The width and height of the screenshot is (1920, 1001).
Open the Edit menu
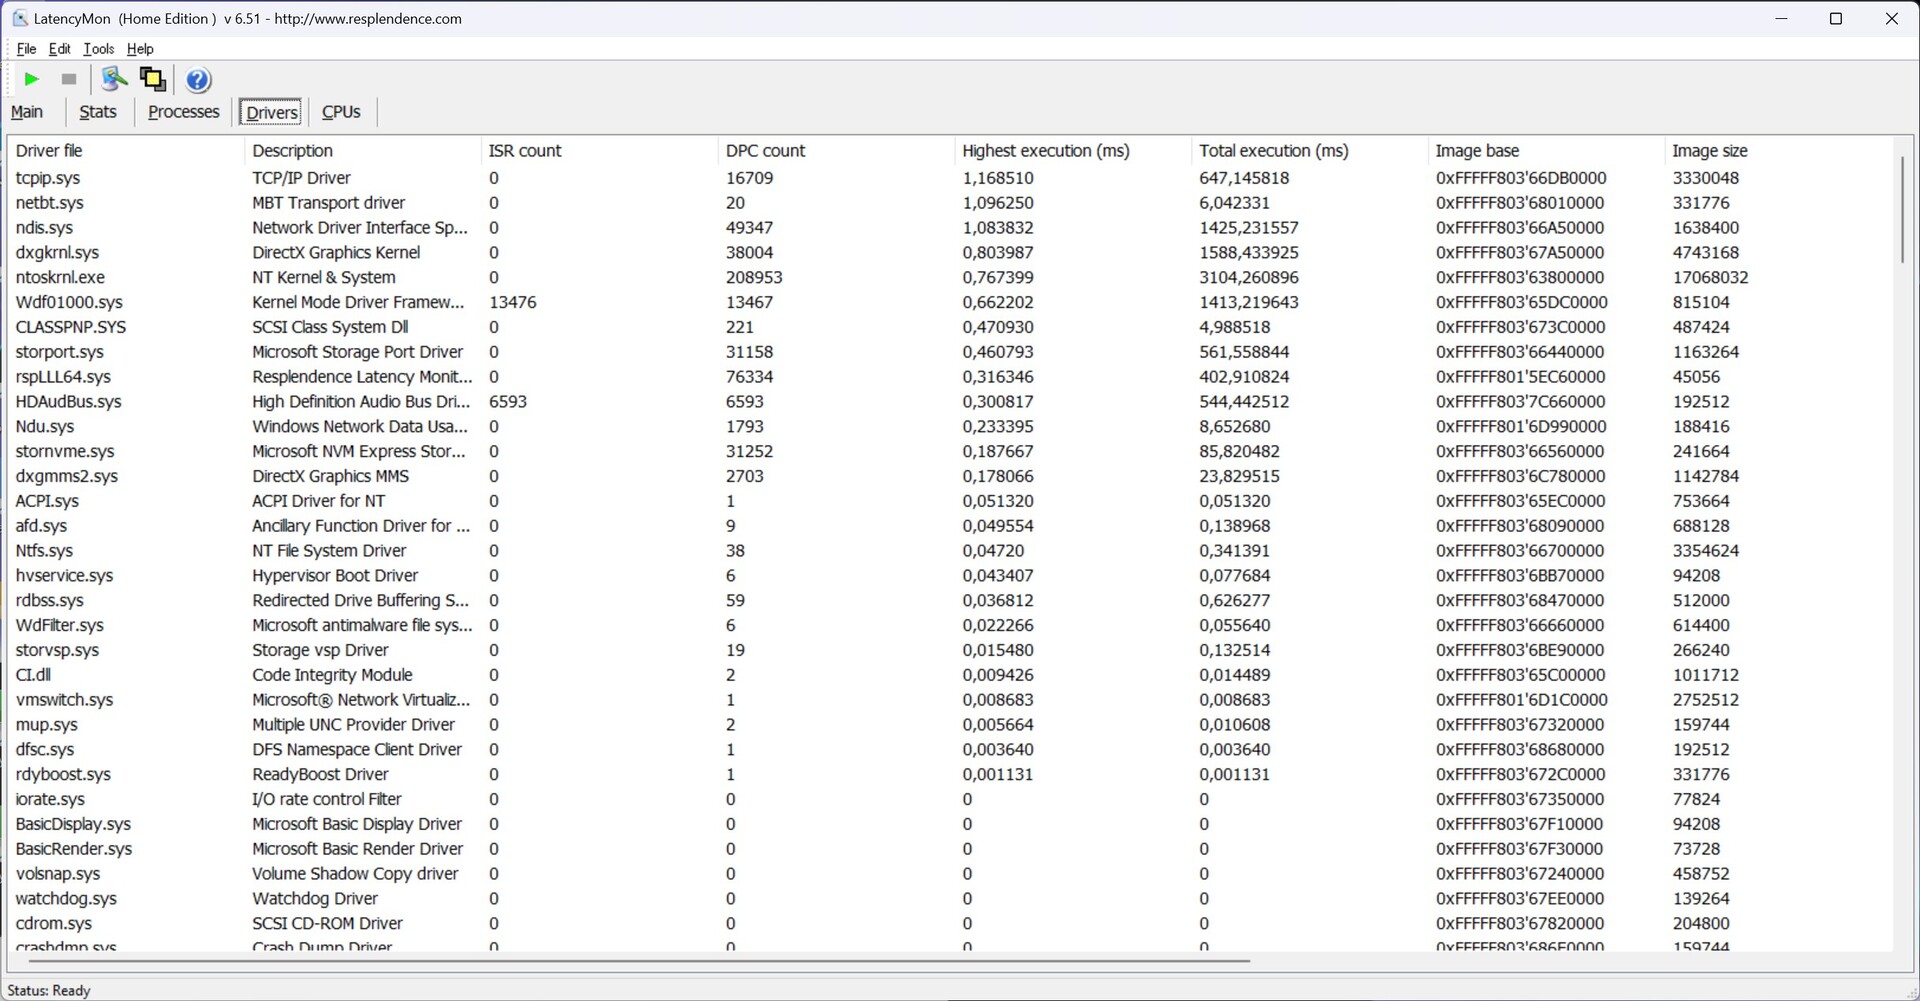[x=60, y=49]
